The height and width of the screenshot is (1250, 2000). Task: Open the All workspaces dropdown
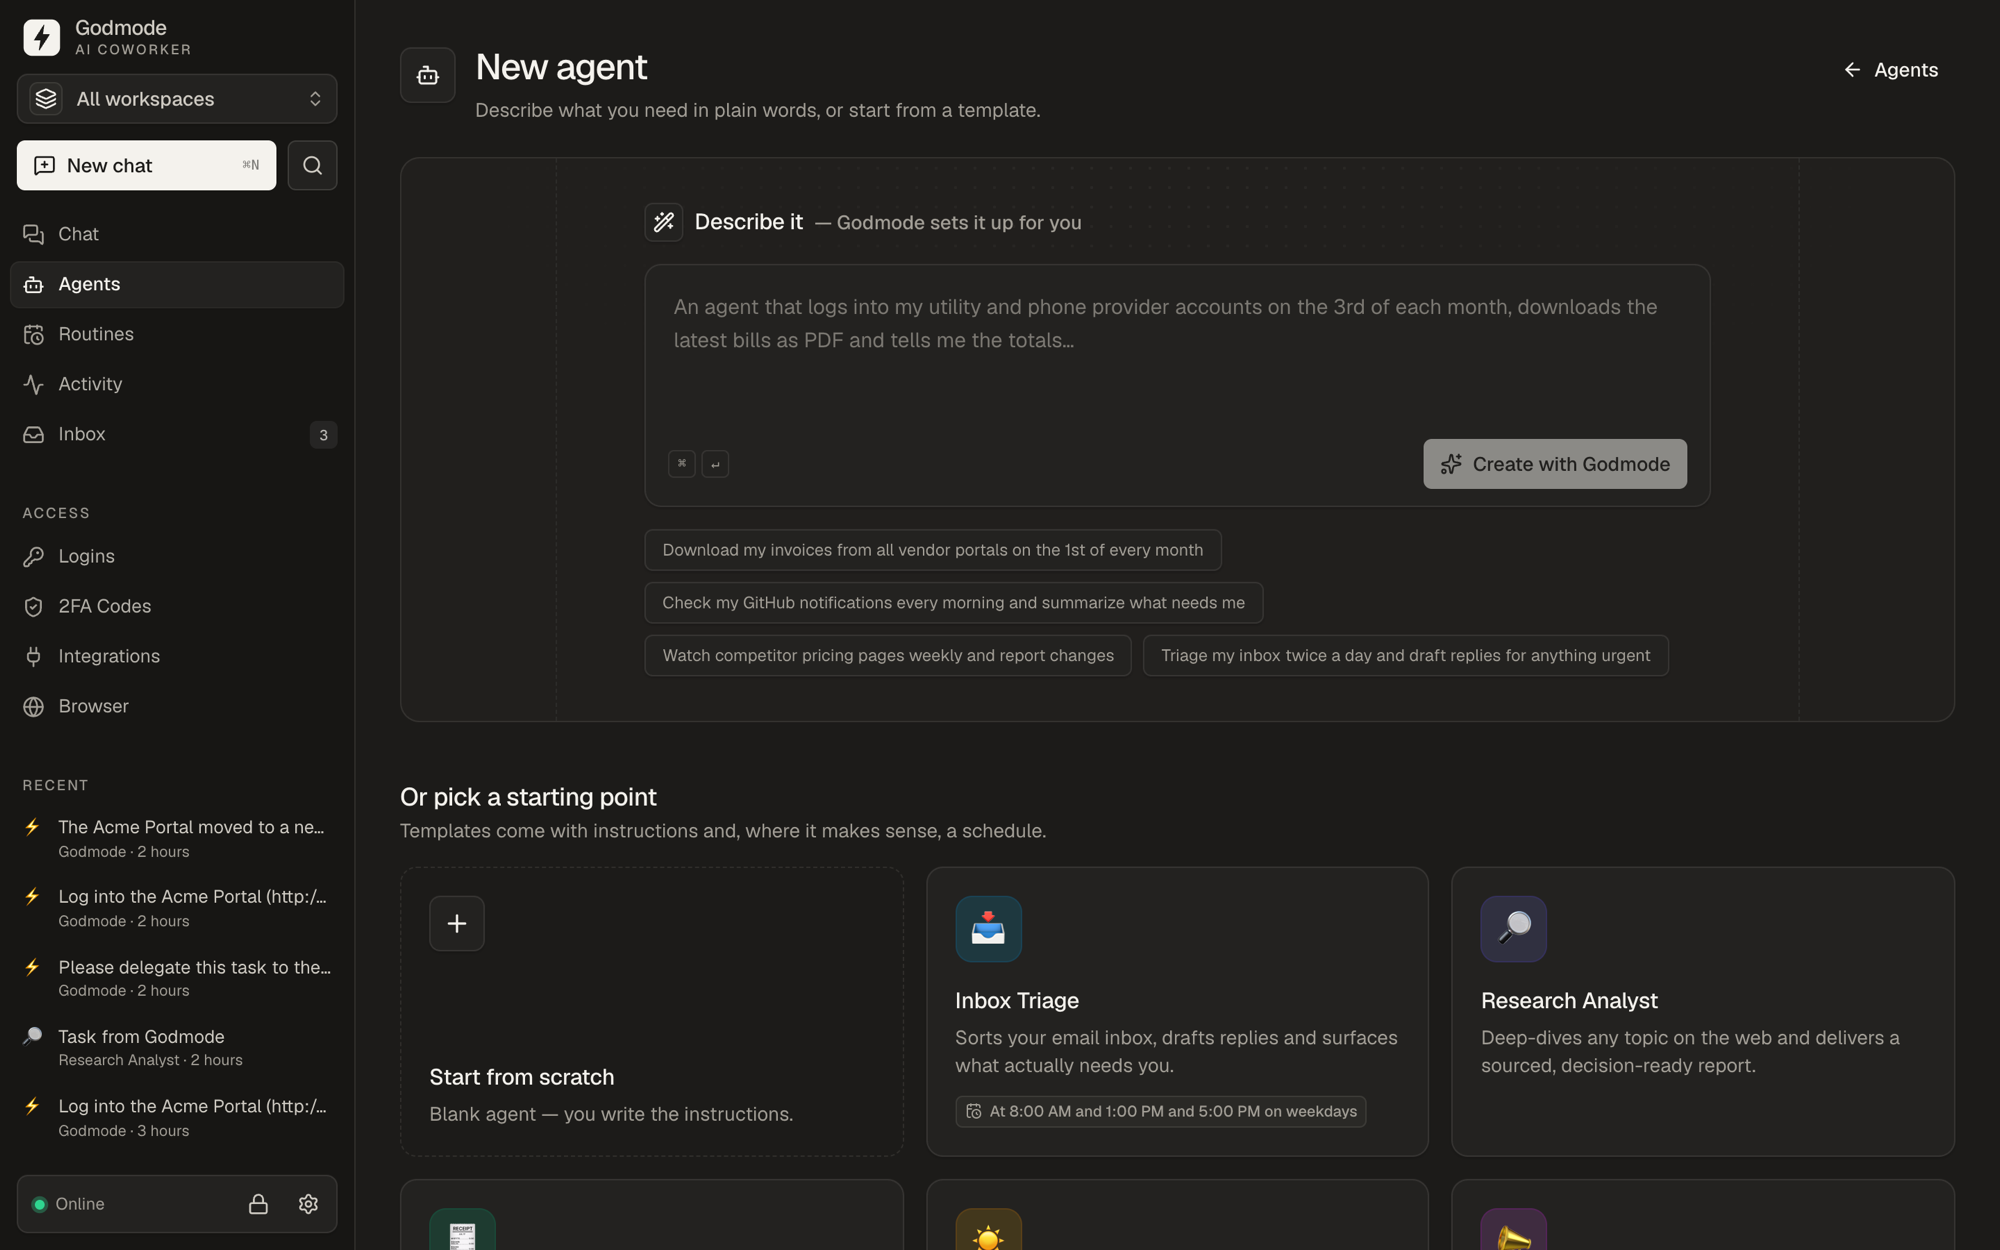pos(177,99)
